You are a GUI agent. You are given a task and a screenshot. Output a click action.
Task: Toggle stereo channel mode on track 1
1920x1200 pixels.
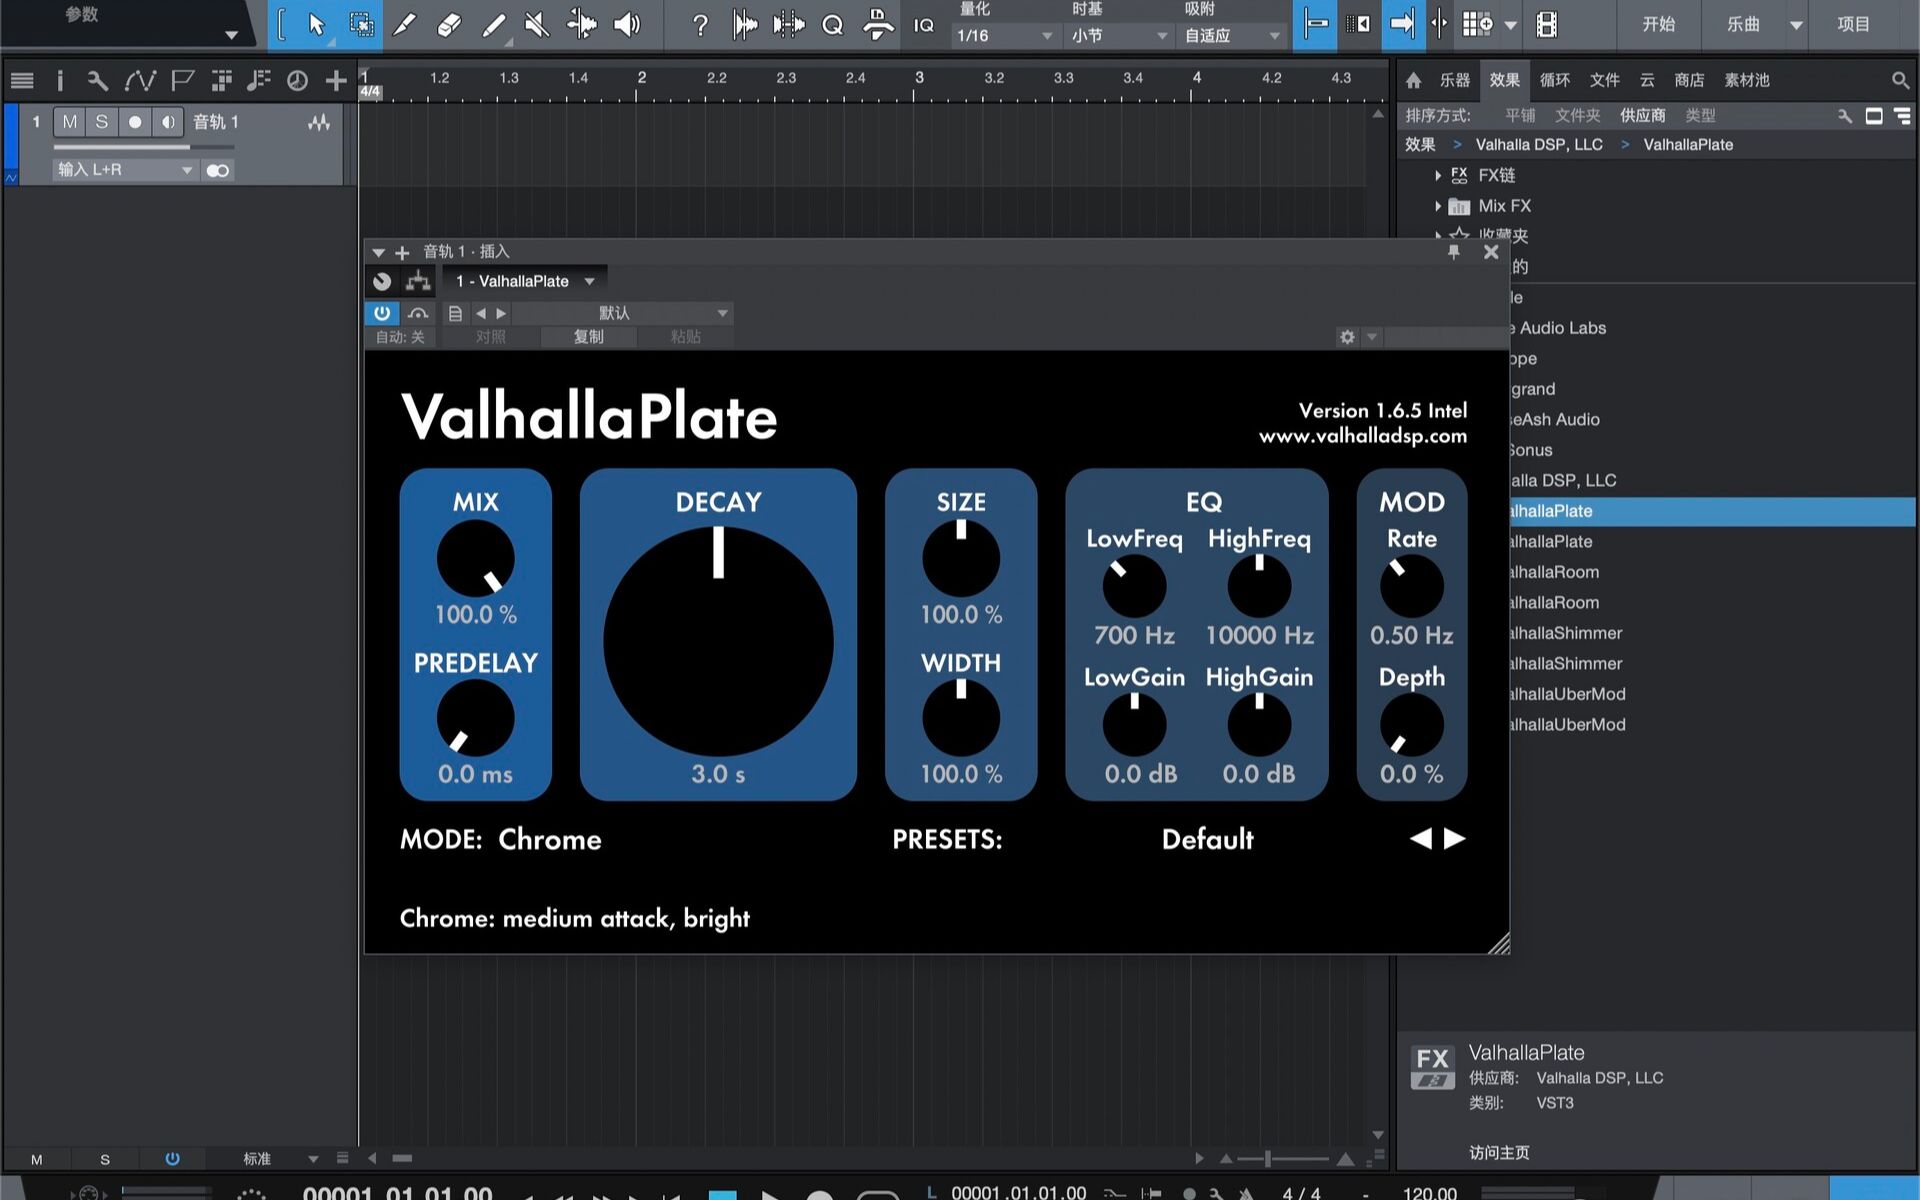[217, 170]
